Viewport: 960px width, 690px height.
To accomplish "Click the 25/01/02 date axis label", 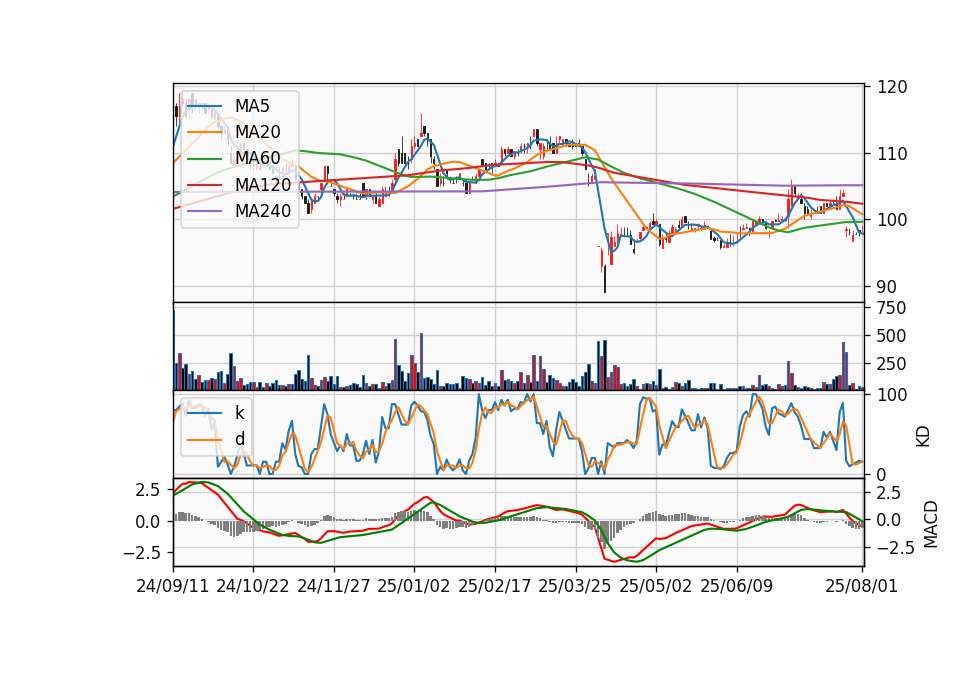I will point(414,586).
